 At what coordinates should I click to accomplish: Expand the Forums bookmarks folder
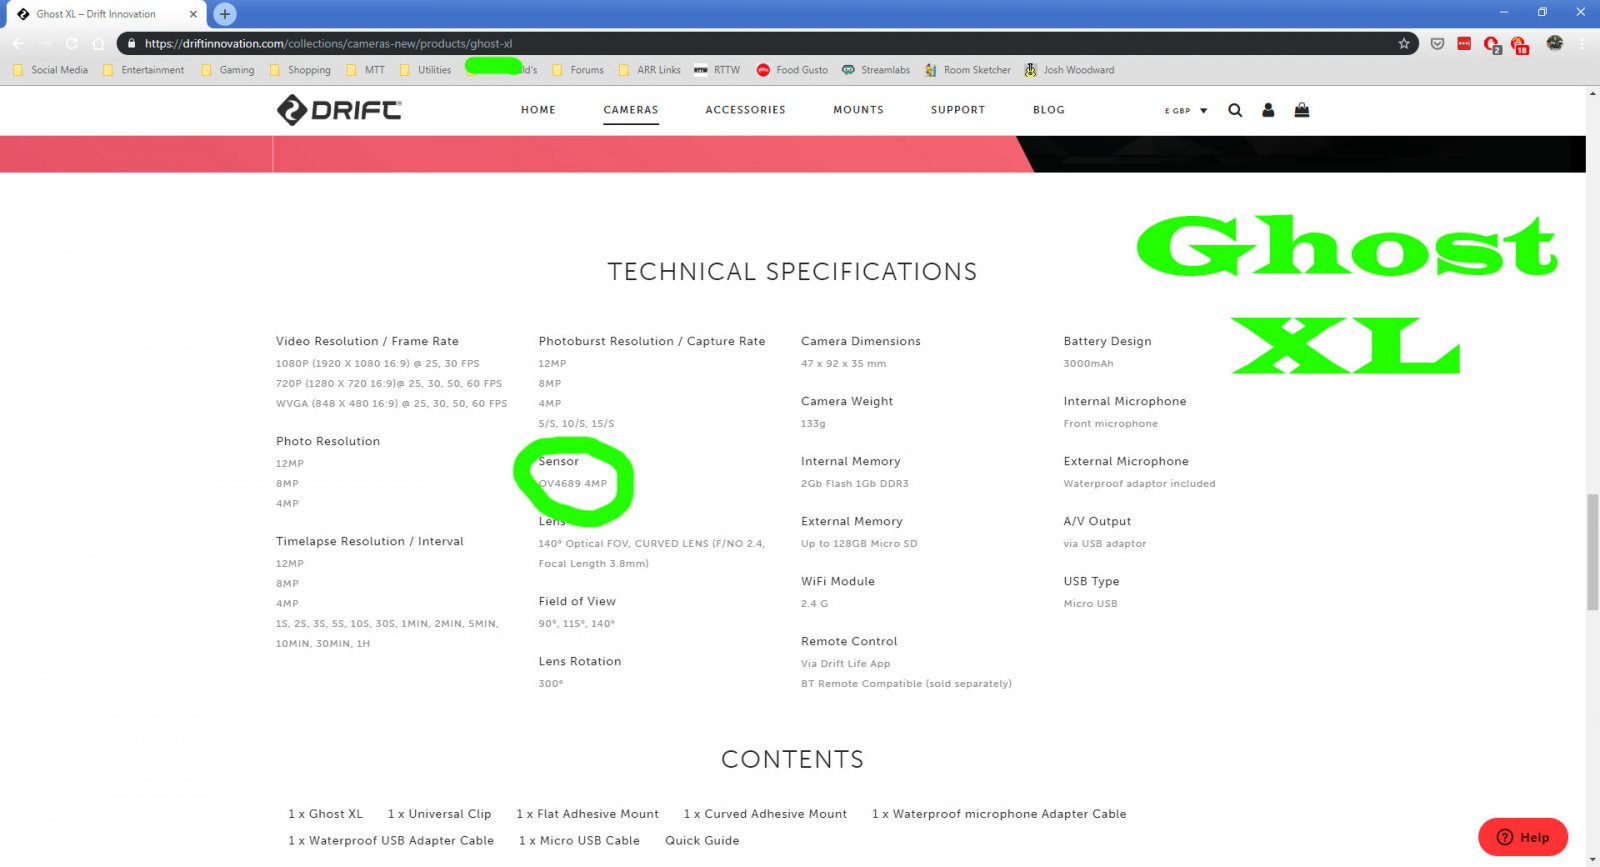(578, 70)
